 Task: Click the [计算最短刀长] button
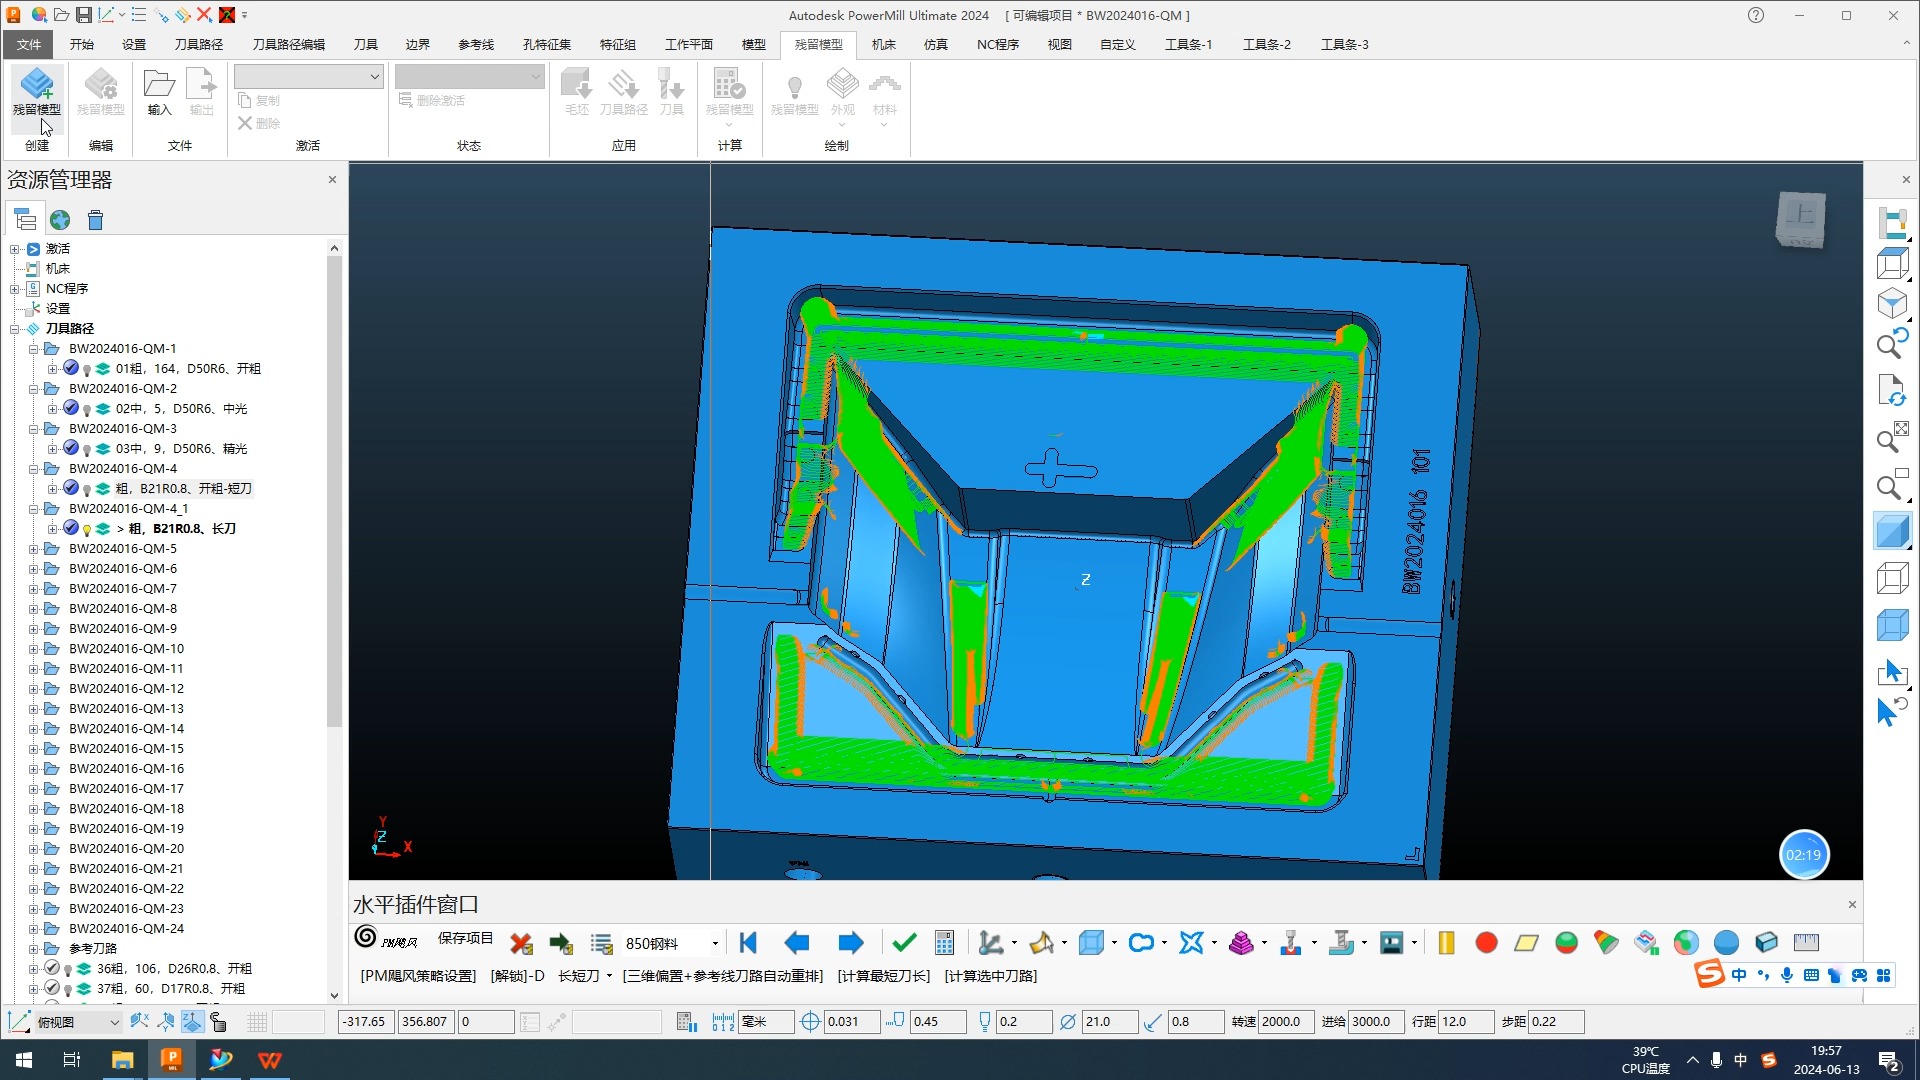pos(884,976)
